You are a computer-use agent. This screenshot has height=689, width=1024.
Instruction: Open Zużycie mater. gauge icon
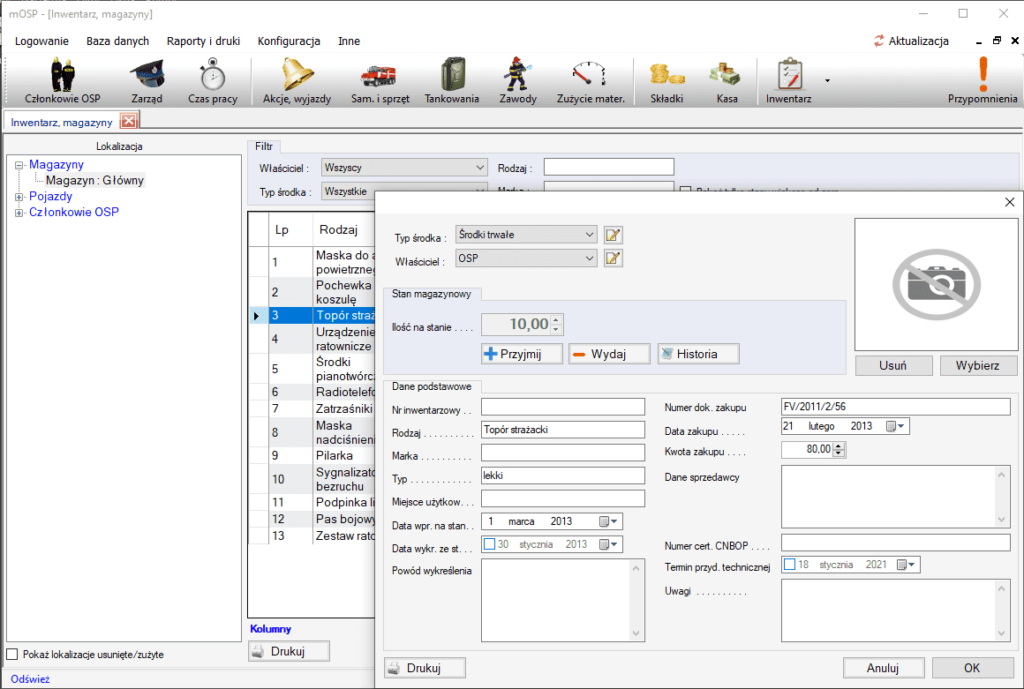point(590,81)
